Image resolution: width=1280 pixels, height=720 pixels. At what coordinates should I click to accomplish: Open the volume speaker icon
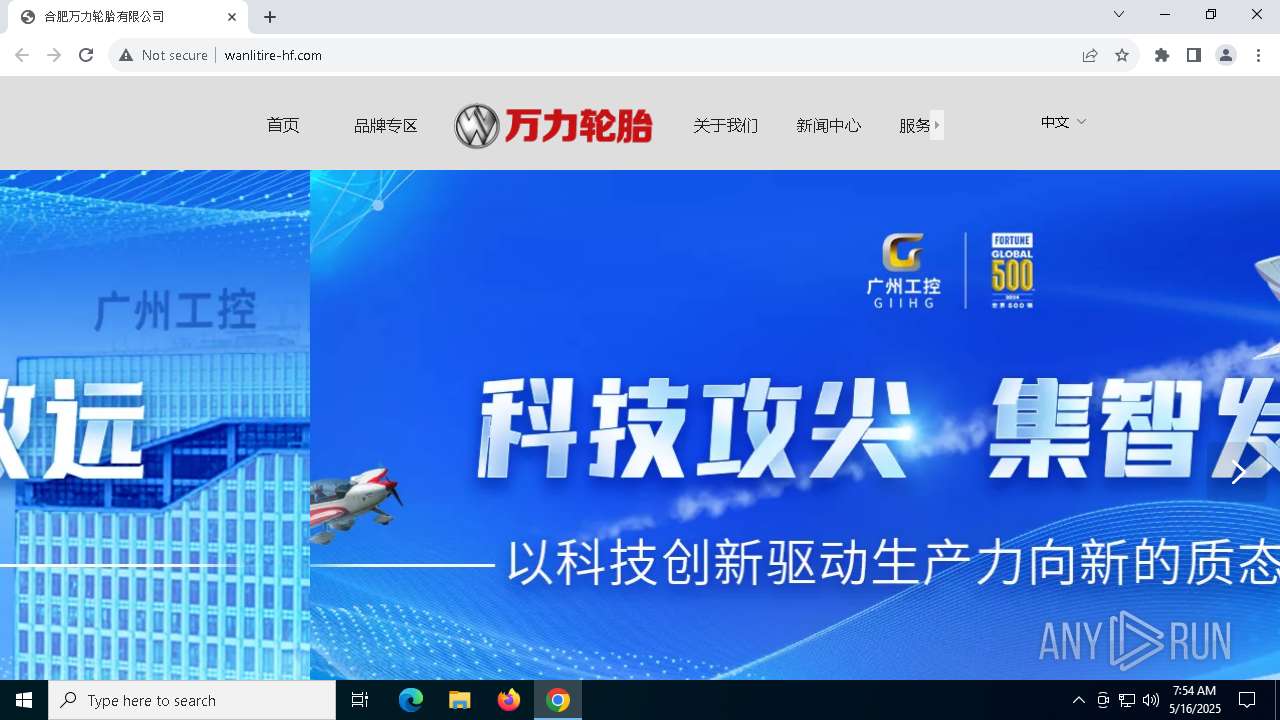tap(1151, 700)
